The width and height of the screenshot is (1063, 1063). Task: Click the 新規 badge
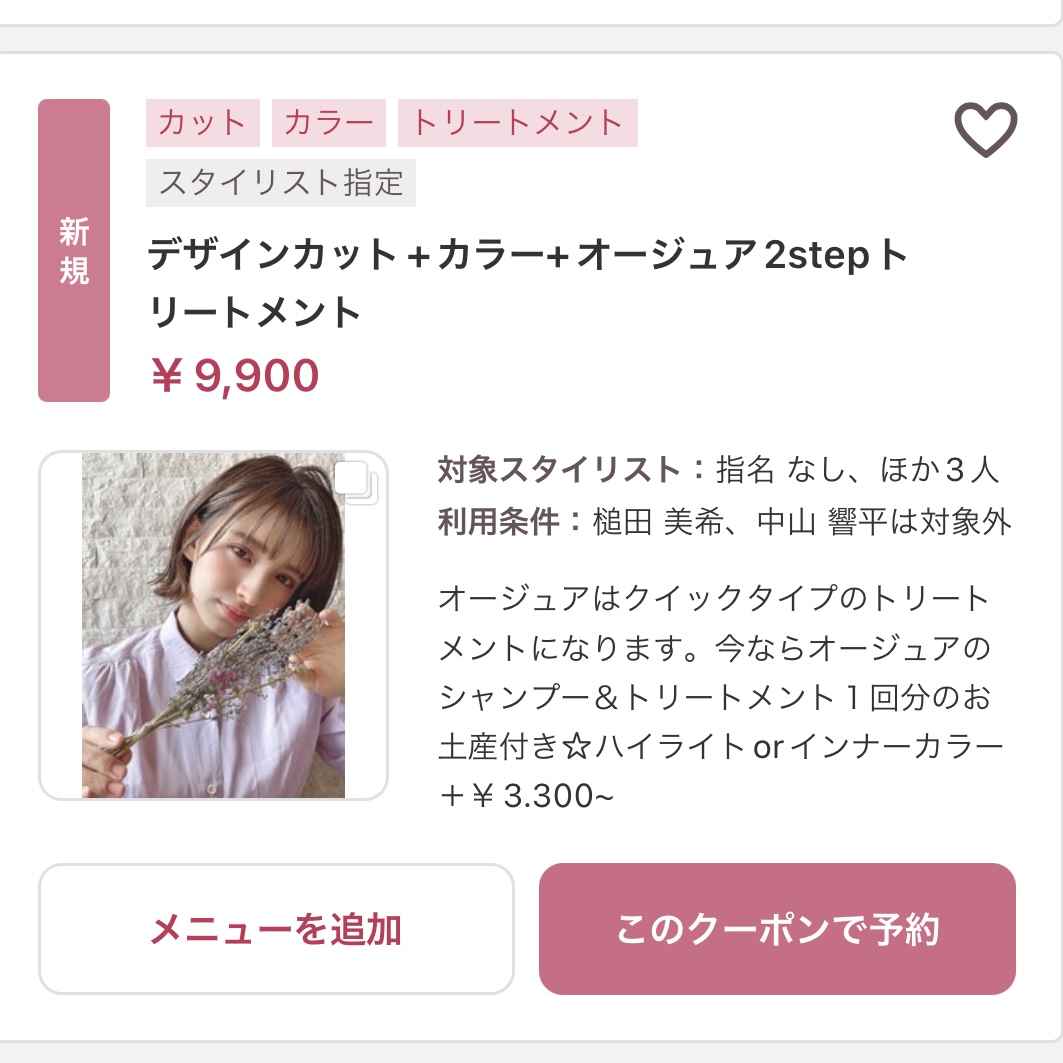pos(74,251)
